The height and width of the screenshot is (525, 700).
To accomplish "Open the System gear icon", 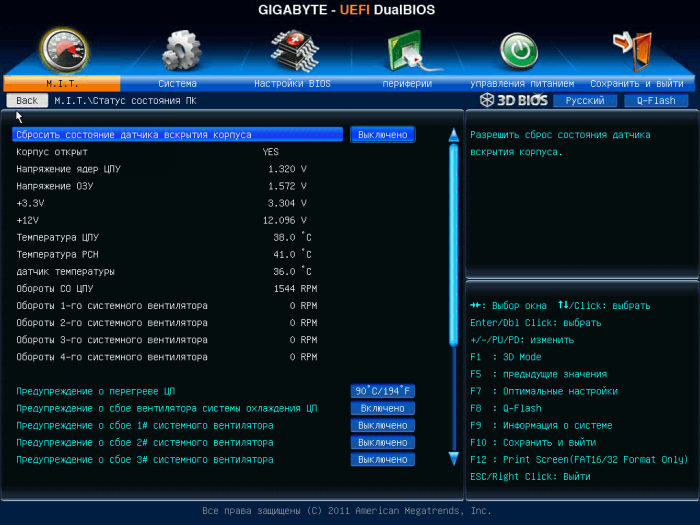I will (180, 48).
